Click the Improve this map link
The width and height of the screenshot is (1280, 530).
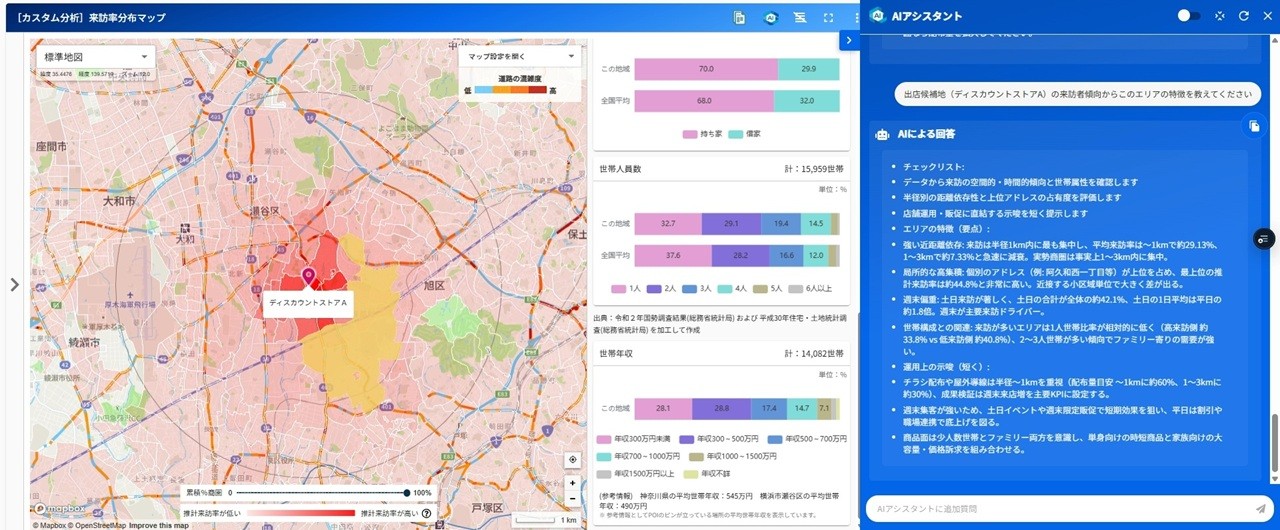click(159, 525)
